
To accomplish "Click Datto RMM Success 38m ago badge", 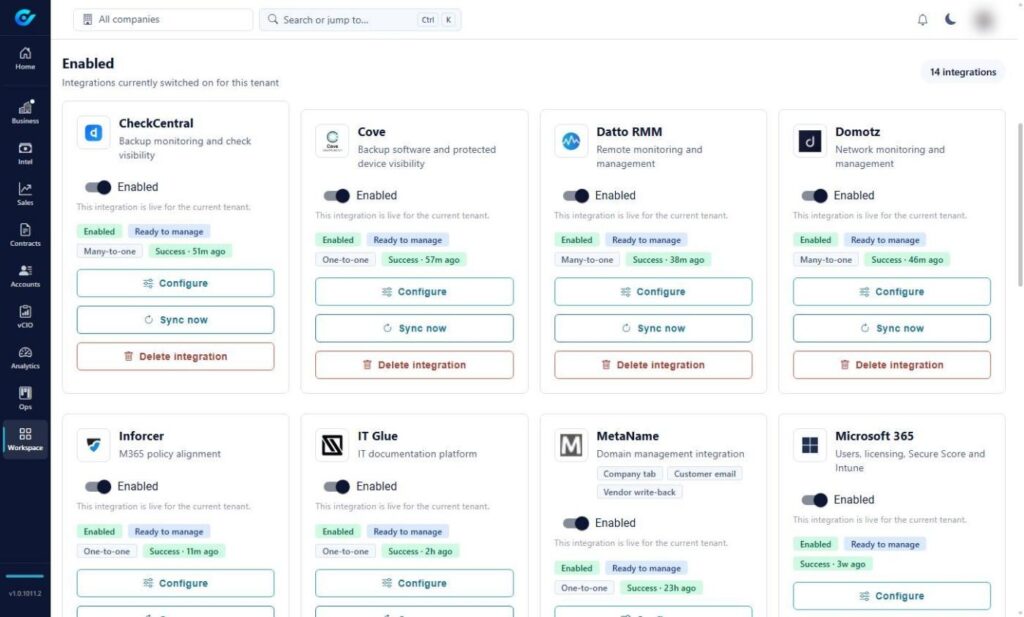I will 668,260.
